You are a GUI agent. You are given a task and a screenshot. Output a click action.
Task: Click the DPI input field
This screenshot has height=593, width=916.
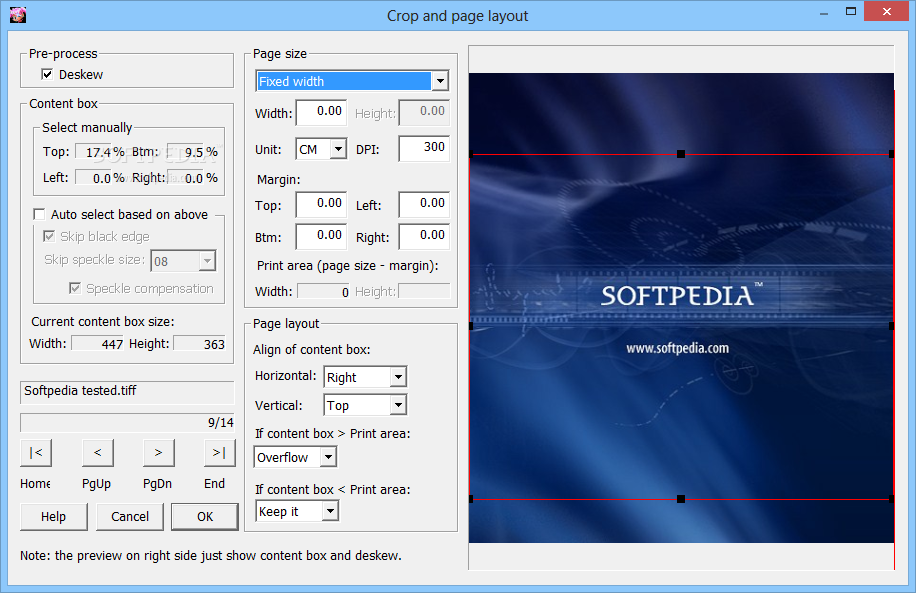point(424,148)
